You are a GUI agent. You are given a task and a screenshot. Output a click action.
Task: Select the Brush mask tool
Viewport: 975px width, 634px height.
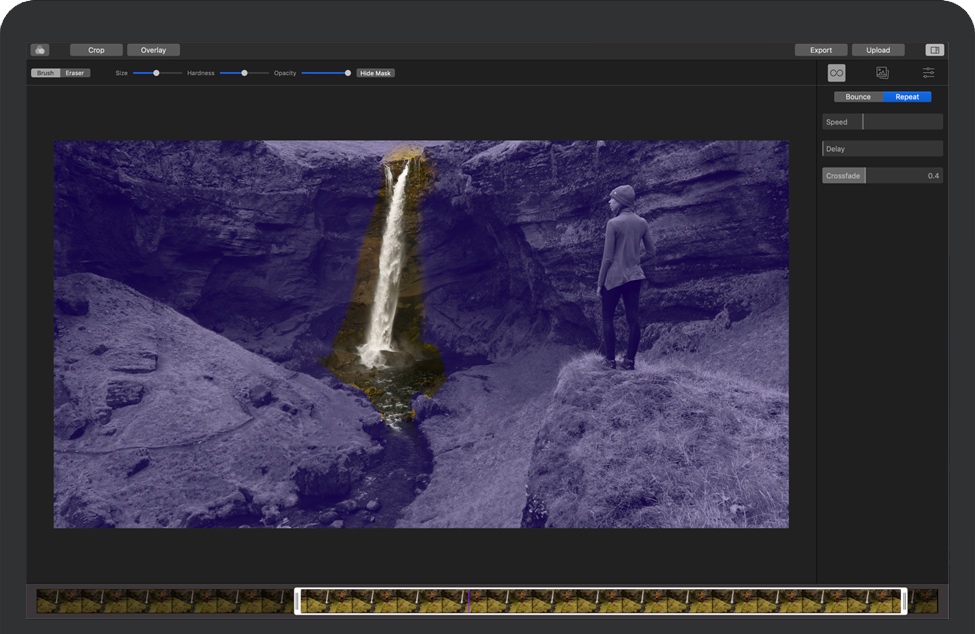[x=46, y=73]
